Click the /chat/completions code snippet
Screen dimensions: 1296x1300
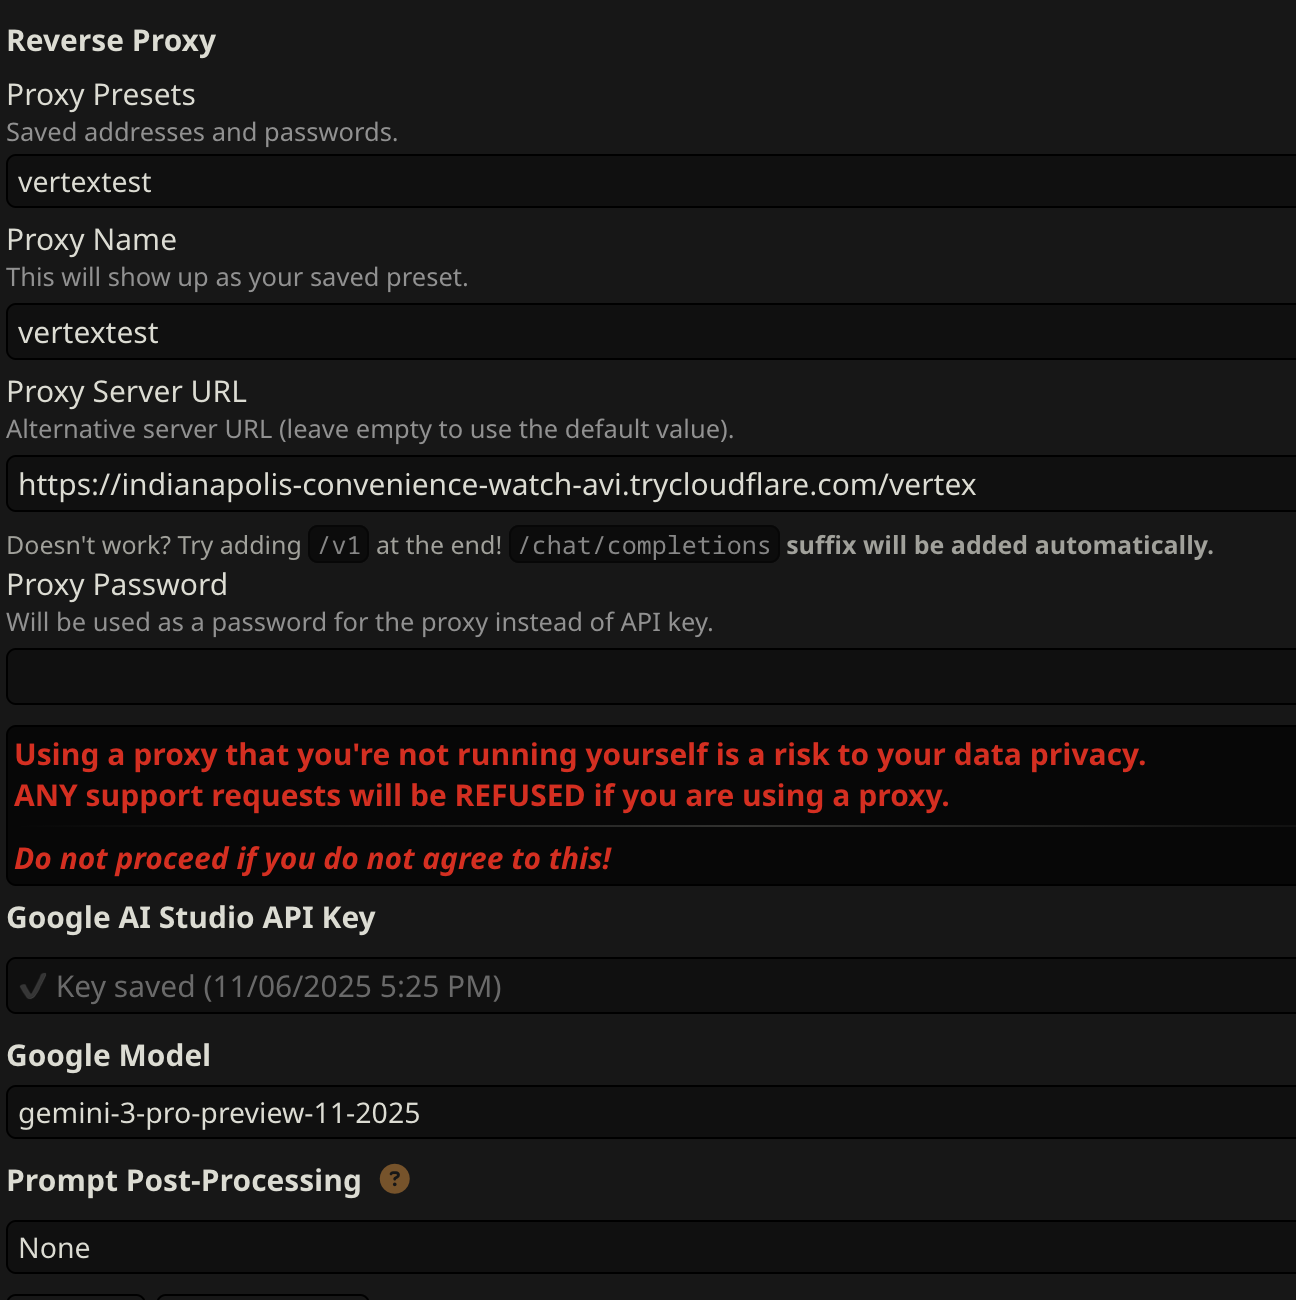pos(644,546)
